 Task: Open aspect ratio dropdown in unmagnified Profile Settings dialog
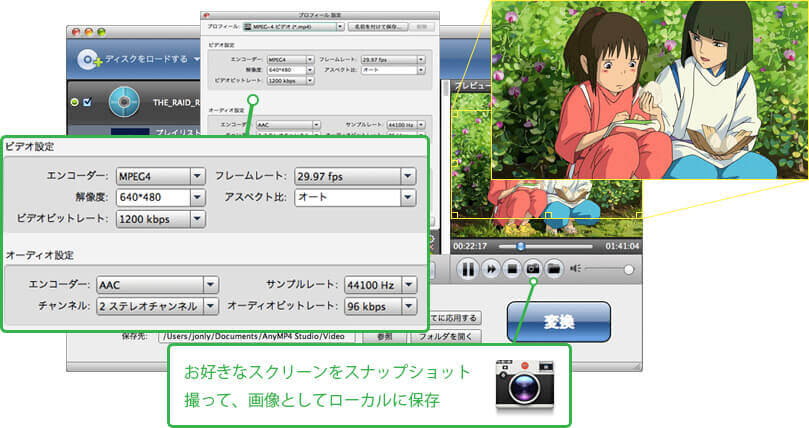click(393, 70)
